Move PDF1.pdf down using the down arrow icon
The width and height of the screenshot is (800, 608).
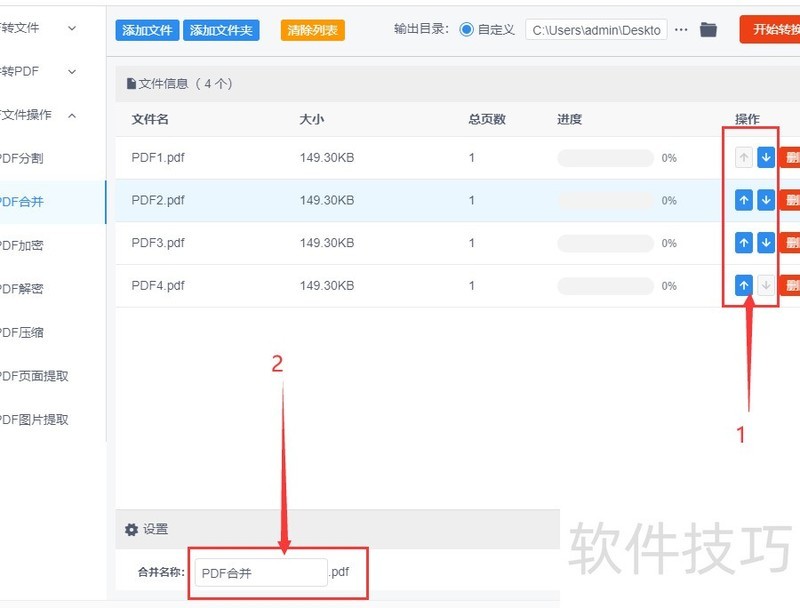[766, 157]
